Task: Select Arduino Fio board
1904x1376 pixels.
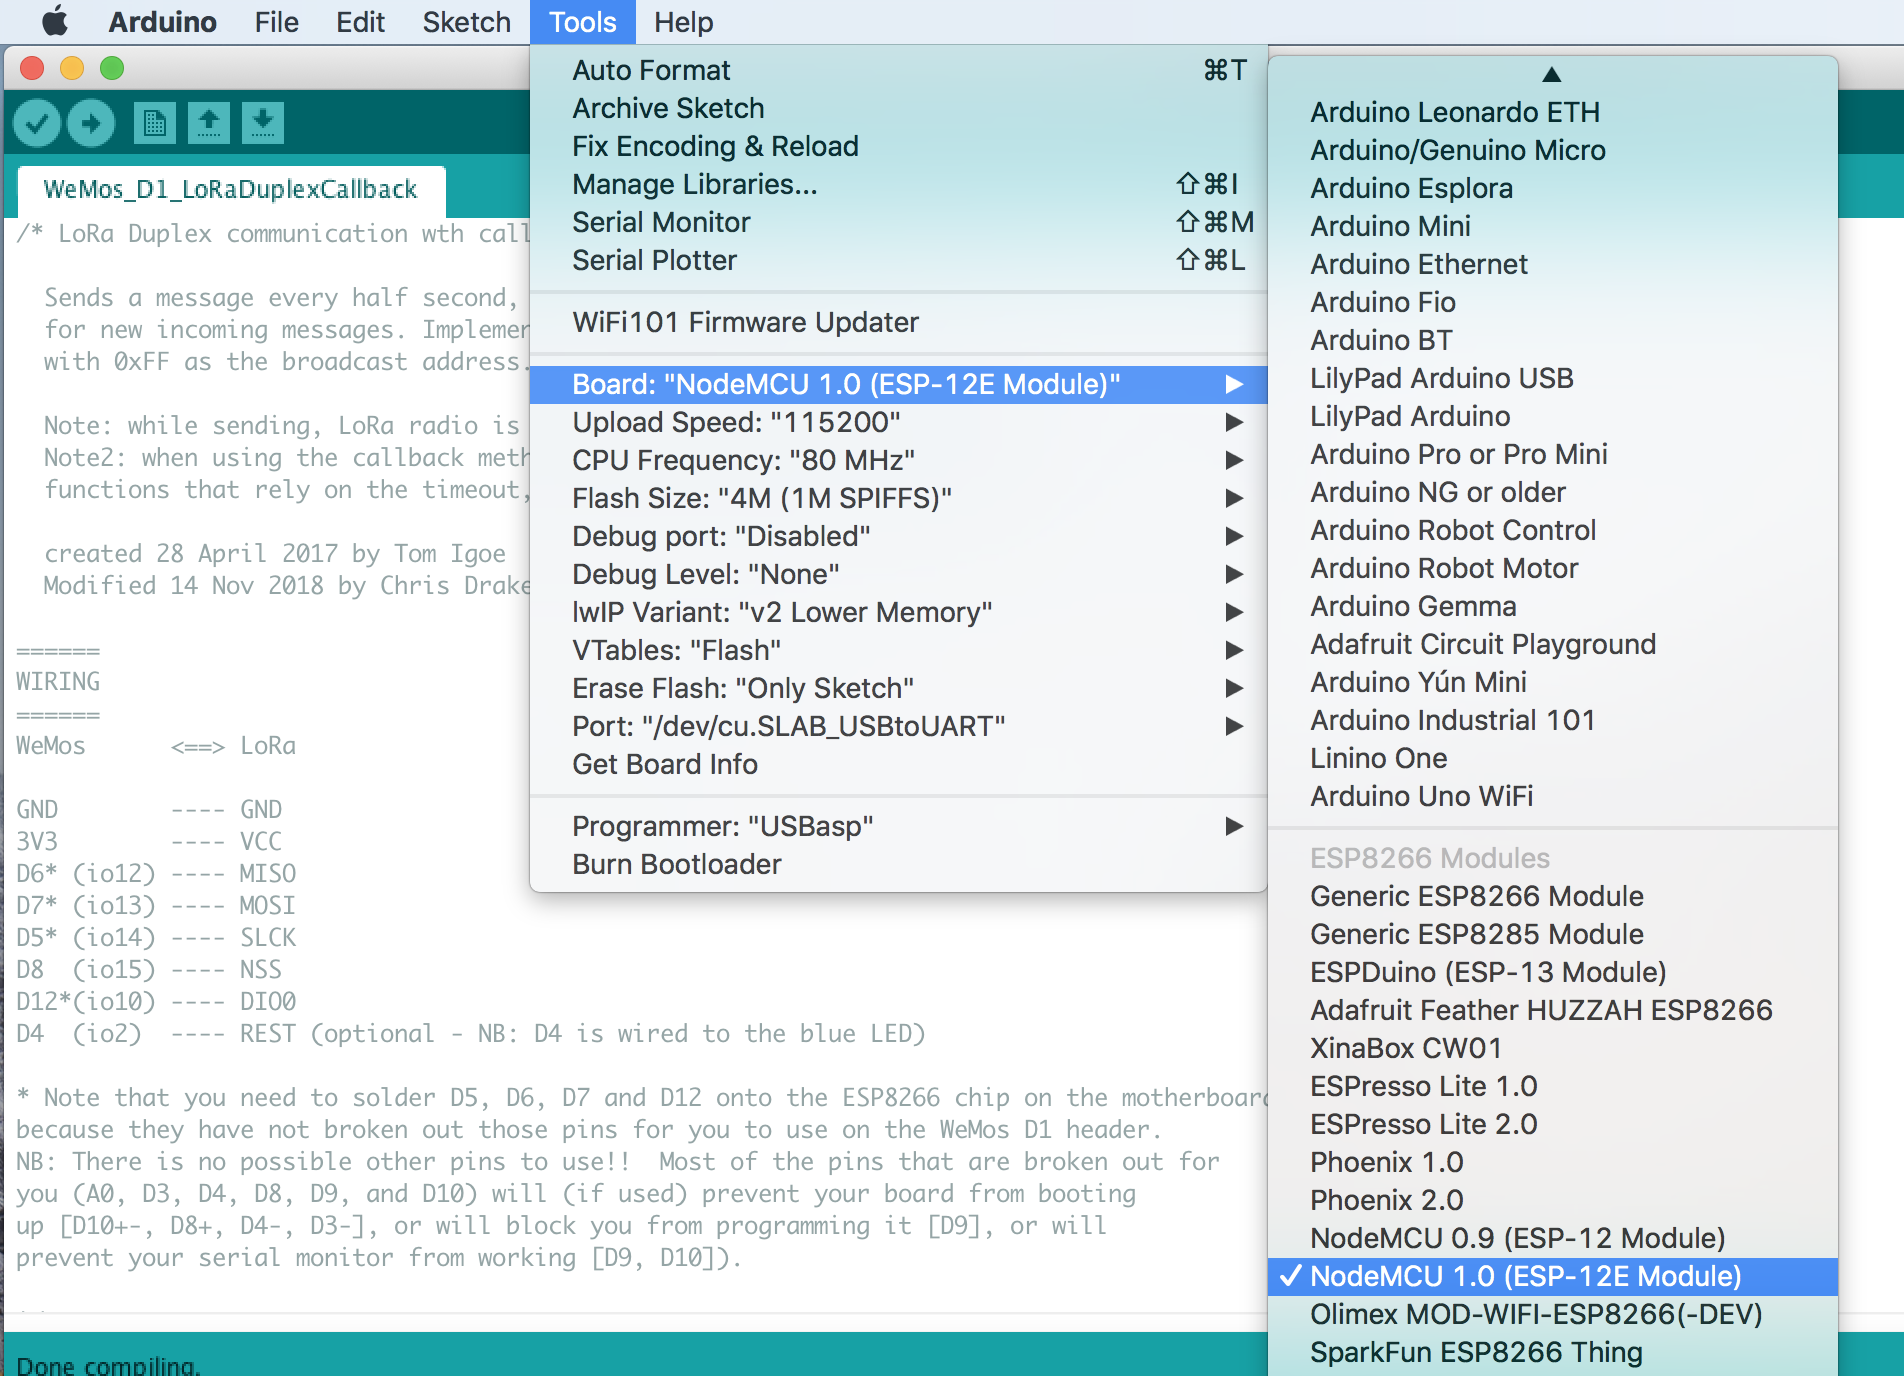Action: [1553, 302]
